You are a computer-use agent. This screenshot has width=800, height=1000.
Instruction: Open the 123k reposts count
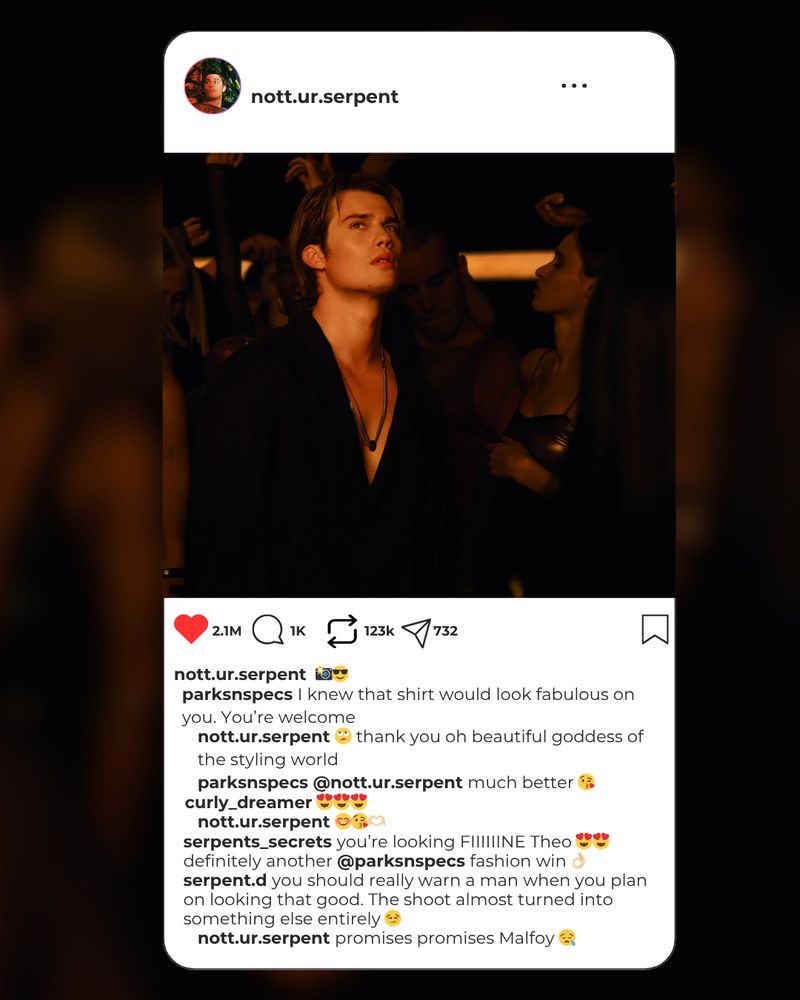pyautogui.click(x=379, y=631)
